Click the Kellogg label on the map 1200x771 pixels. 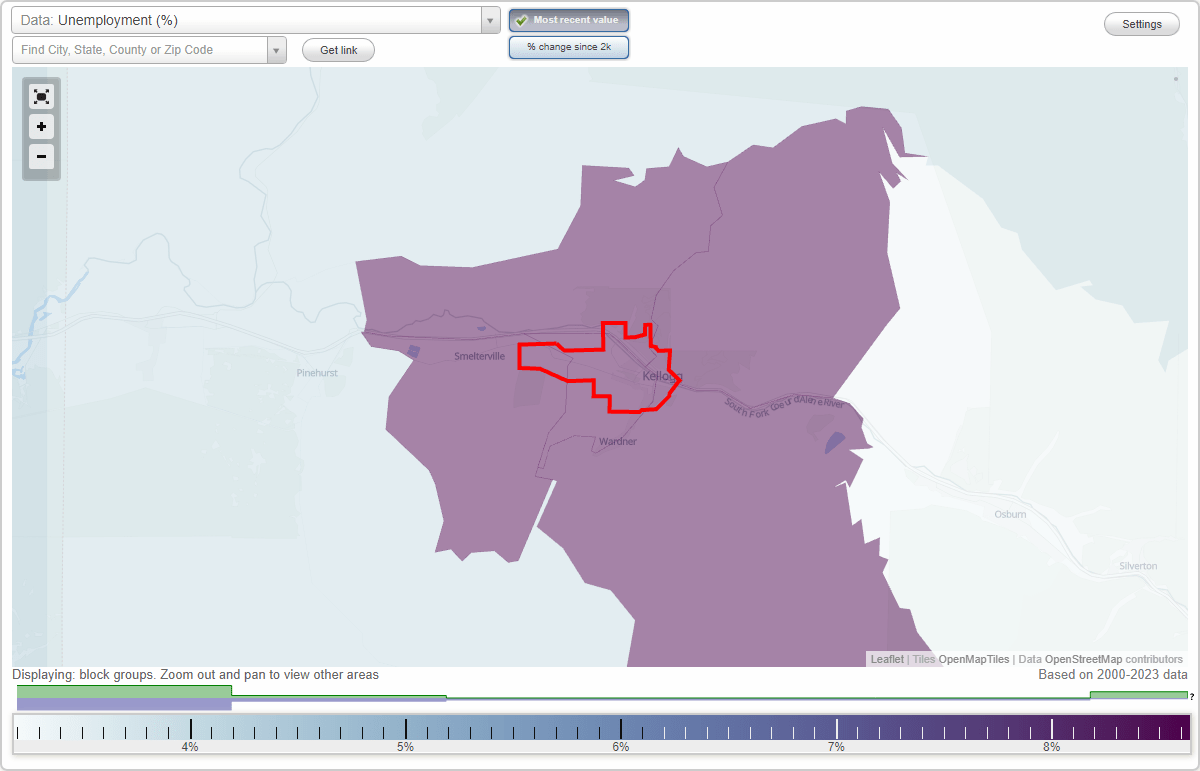coord(662,376)
